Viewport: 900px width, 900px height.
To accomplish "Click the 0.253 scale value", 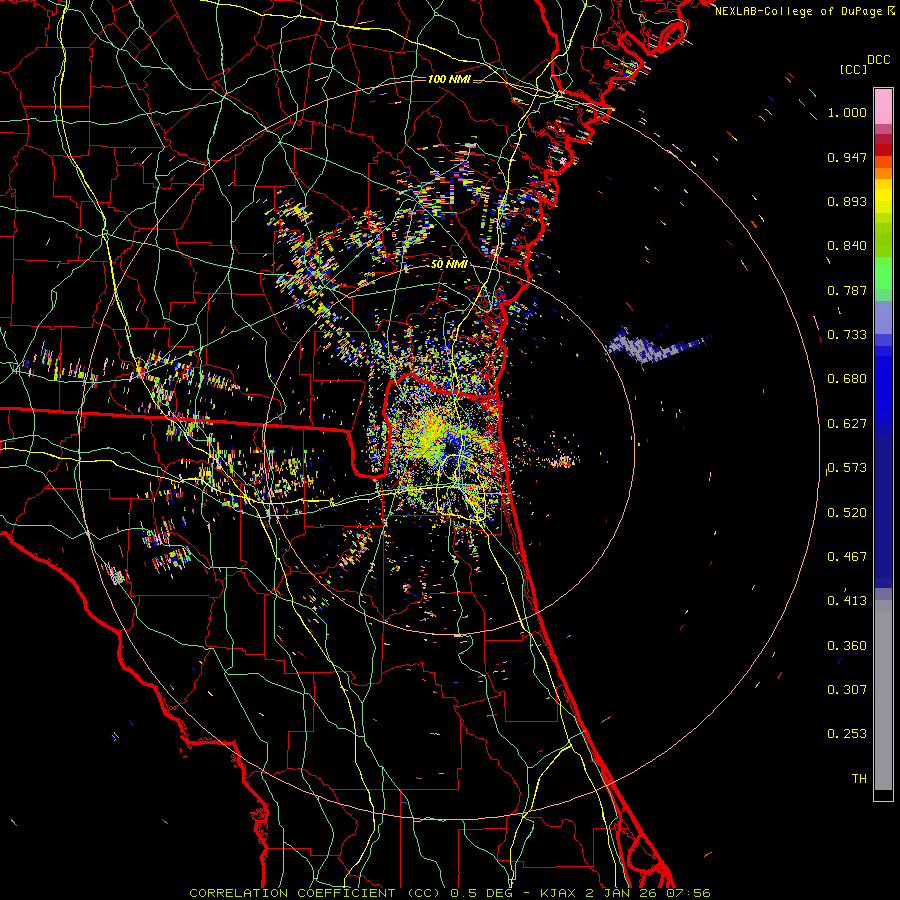I will (847, 734).
